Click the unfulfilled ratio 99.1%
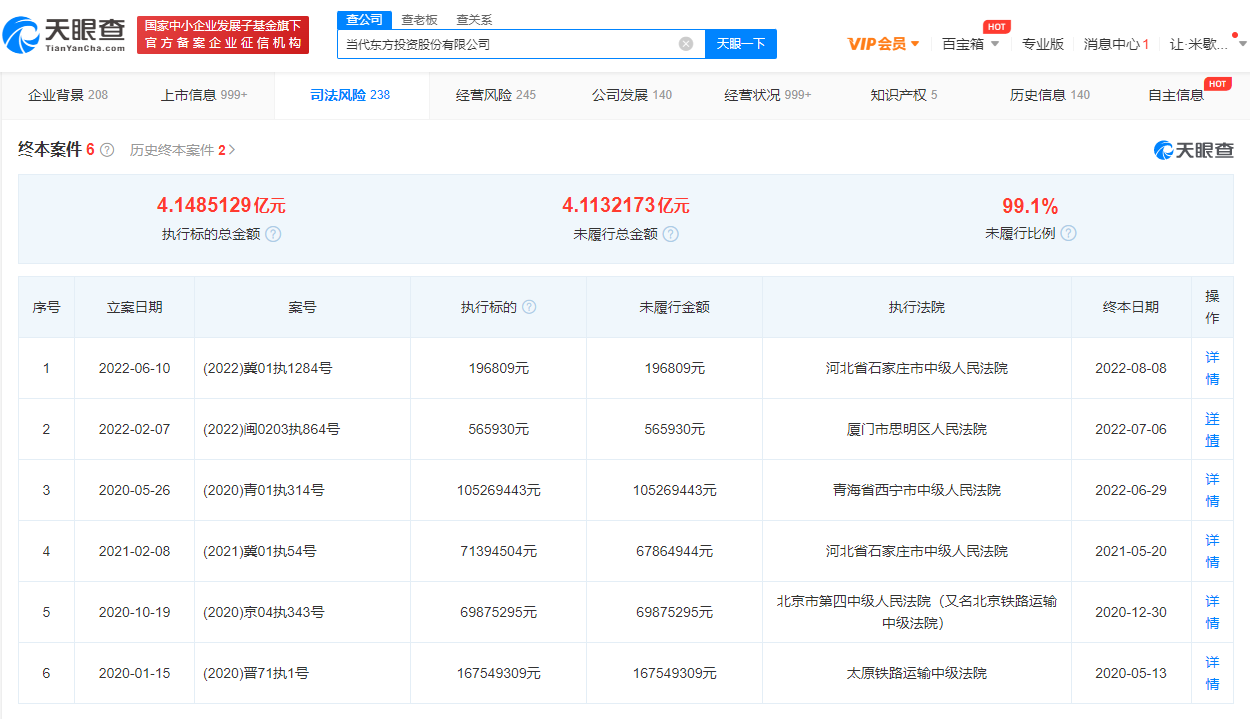 pos(1030,206)
